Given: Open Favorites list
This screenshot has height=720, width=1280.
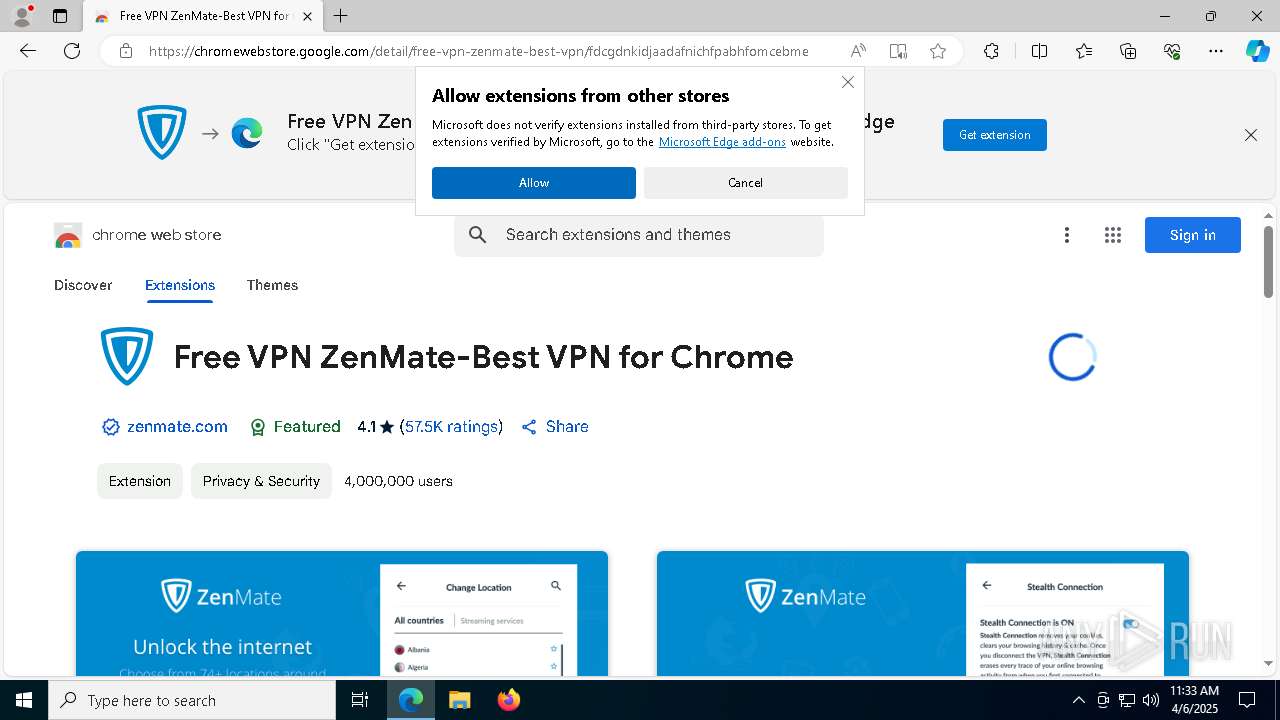Looking at the screenshot, I should [x=1084, y=51].
